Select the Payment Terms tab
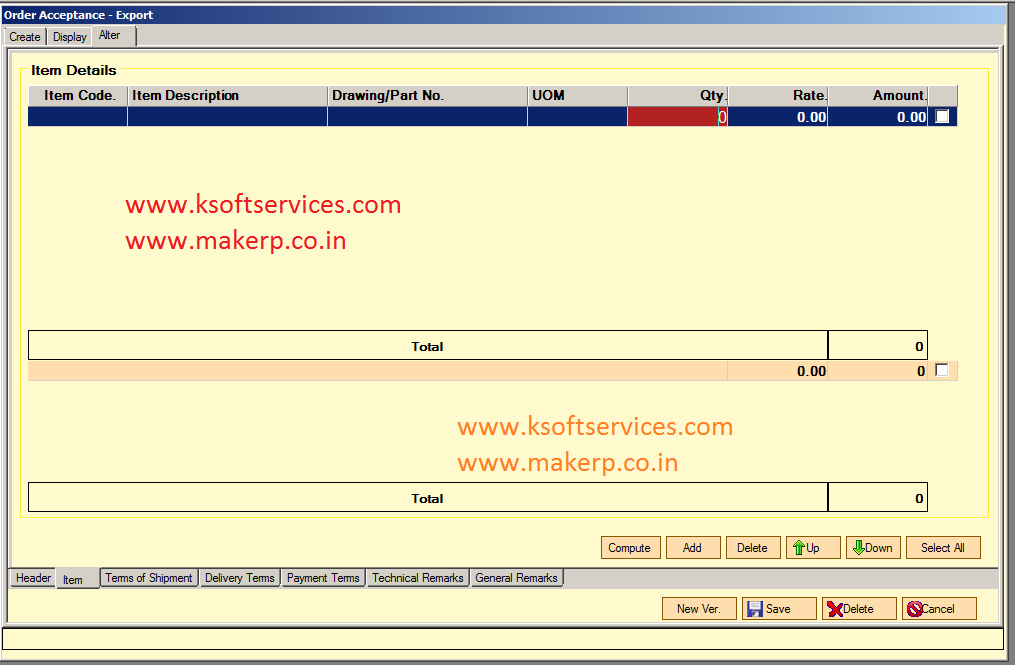The image size is (1015, 665). pos(323,578)
